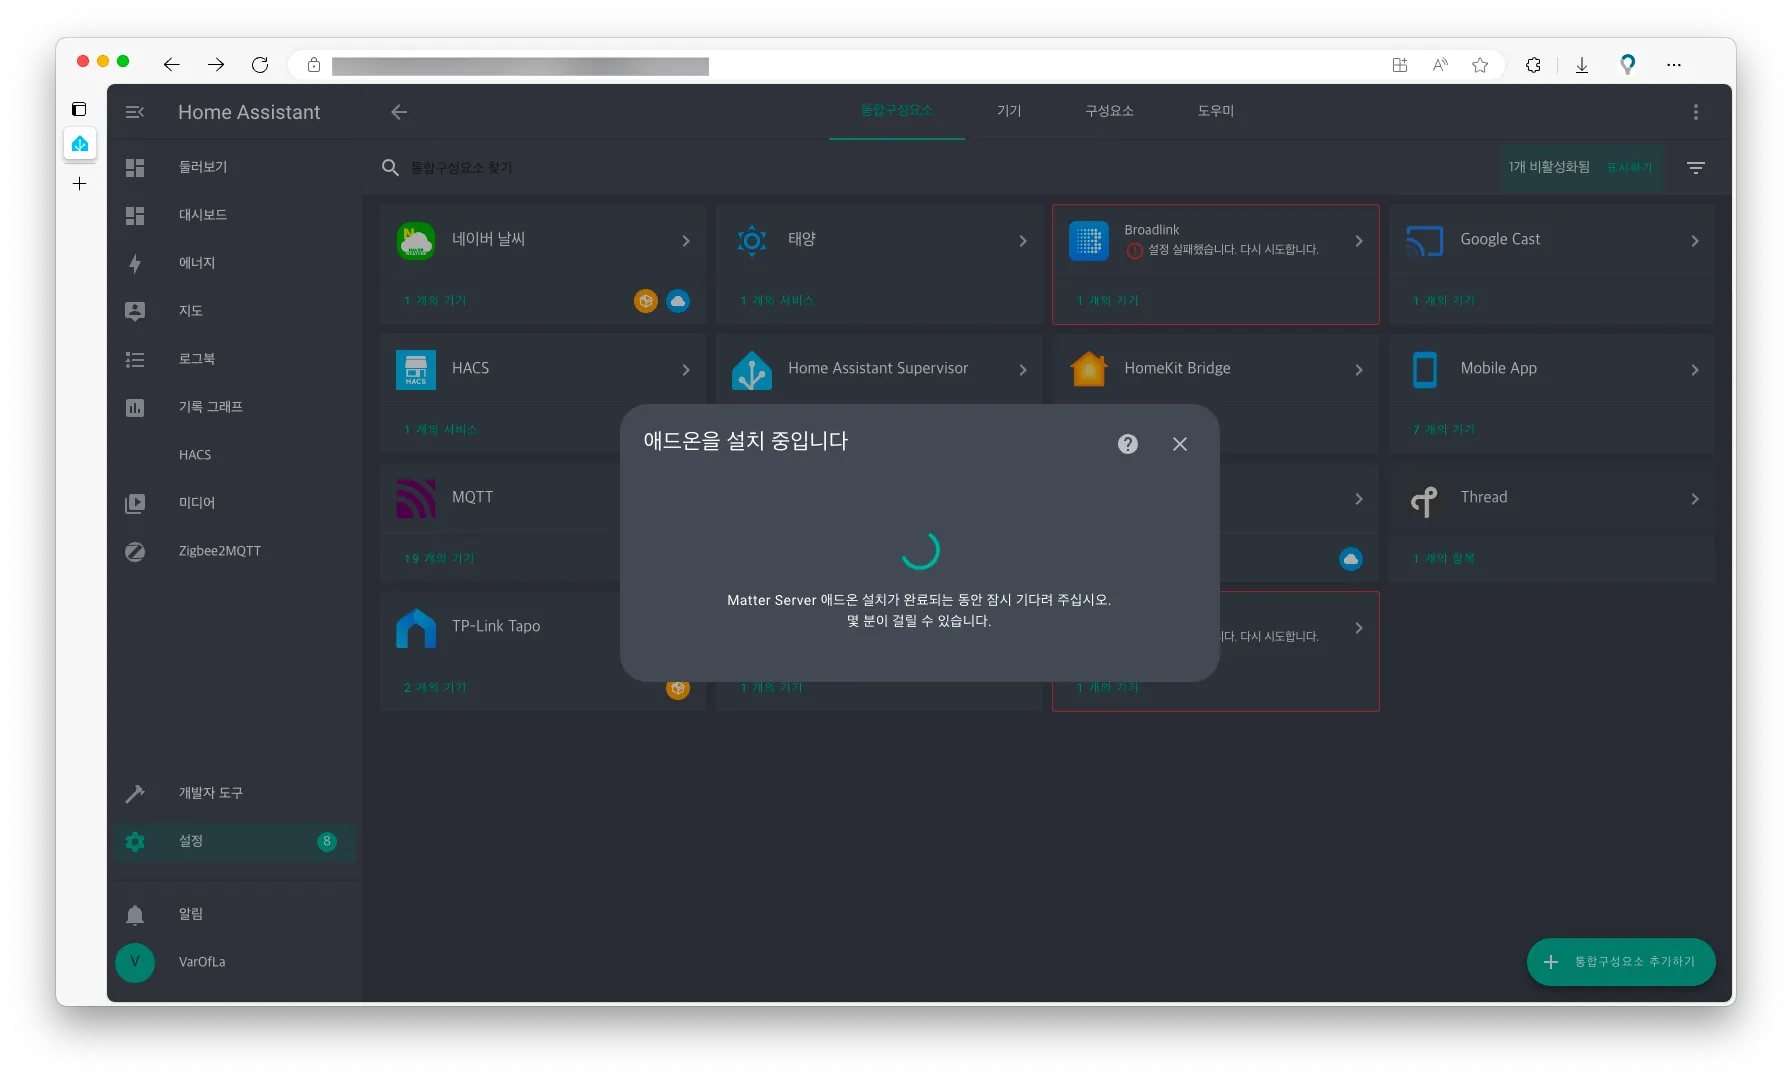
Task: Click 표시하기 to show disabled integration
Action: tap(1629, 168)
